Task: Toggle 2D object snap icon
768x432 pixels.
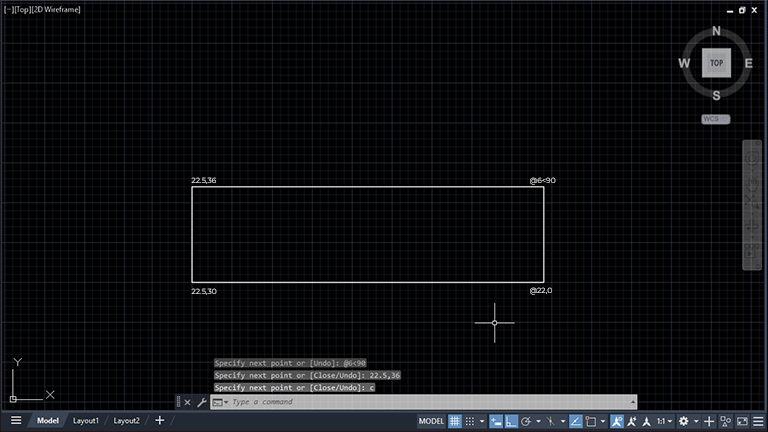Action: (x=591, y=421)
